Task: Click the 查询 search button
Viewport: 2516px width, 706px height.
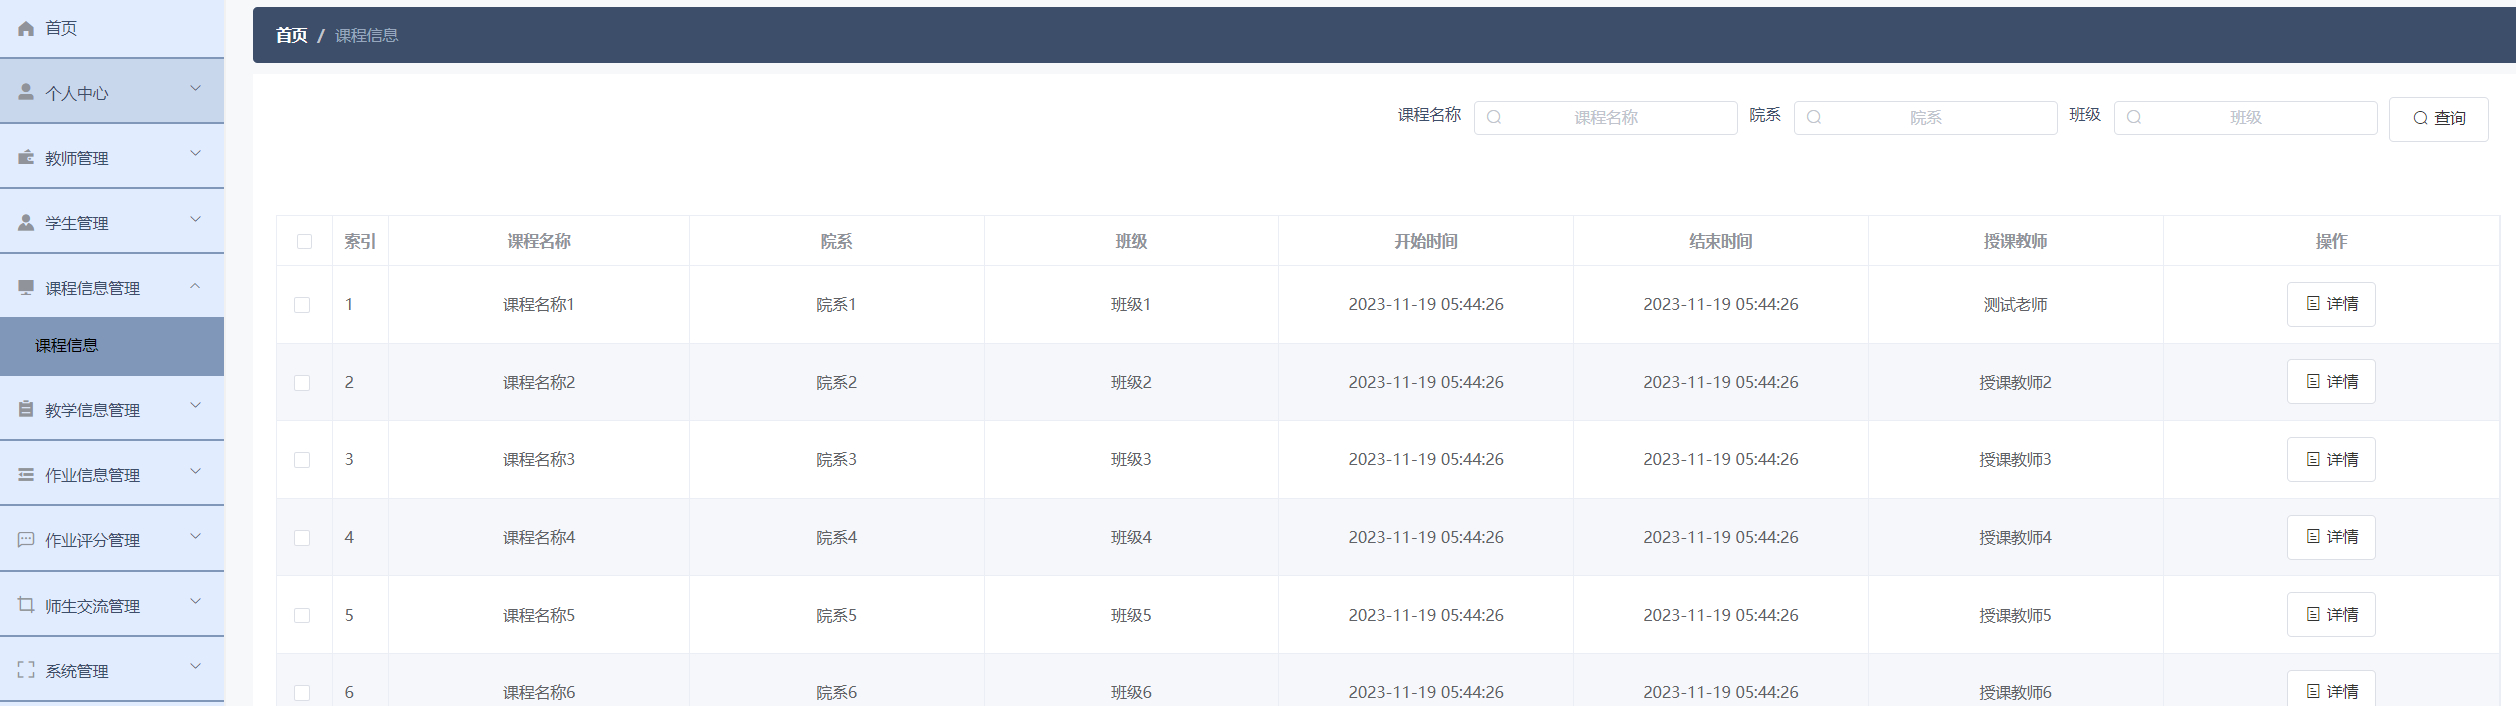Action: coord(2438,119)
